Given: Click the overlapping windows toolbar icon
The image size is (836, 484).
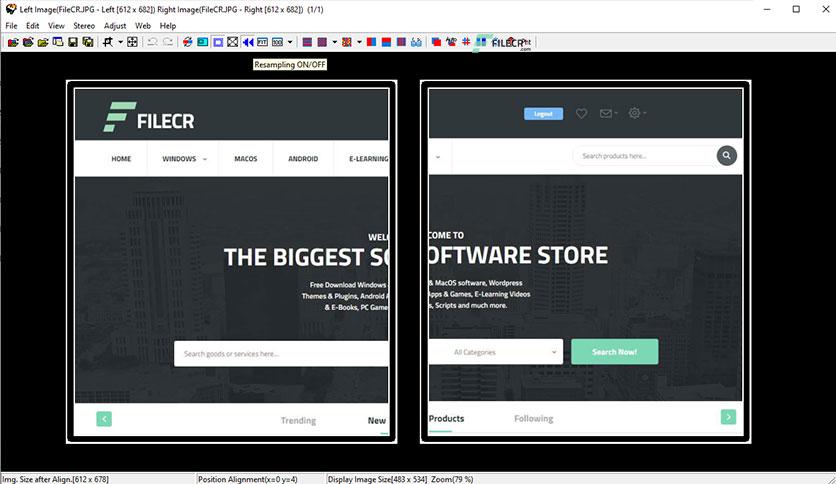Looking at the screenshot, I should pyautogui.click(x=58, y=42).
